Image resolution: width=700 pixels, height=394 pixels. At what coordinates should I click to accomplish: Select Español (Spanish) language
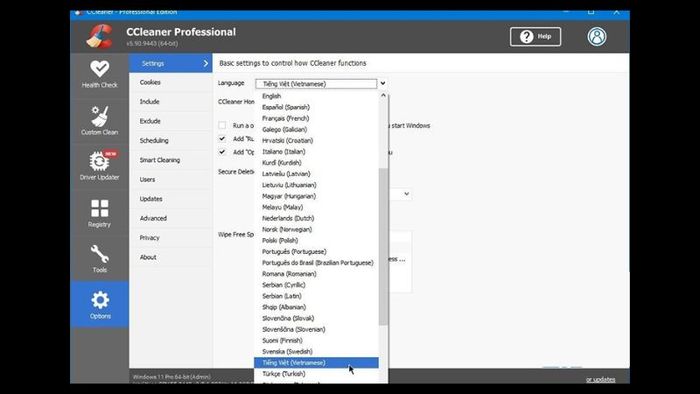click(x=317, y=107)
